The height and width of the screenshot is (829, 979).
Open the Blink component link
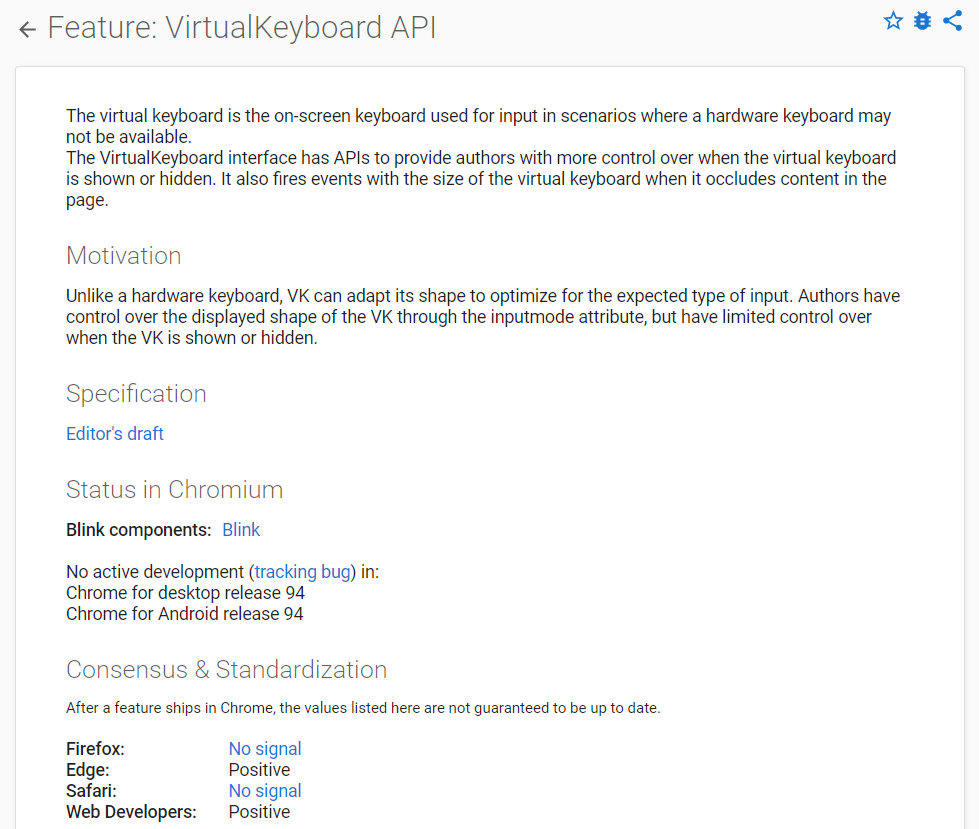tap(241, 530)
